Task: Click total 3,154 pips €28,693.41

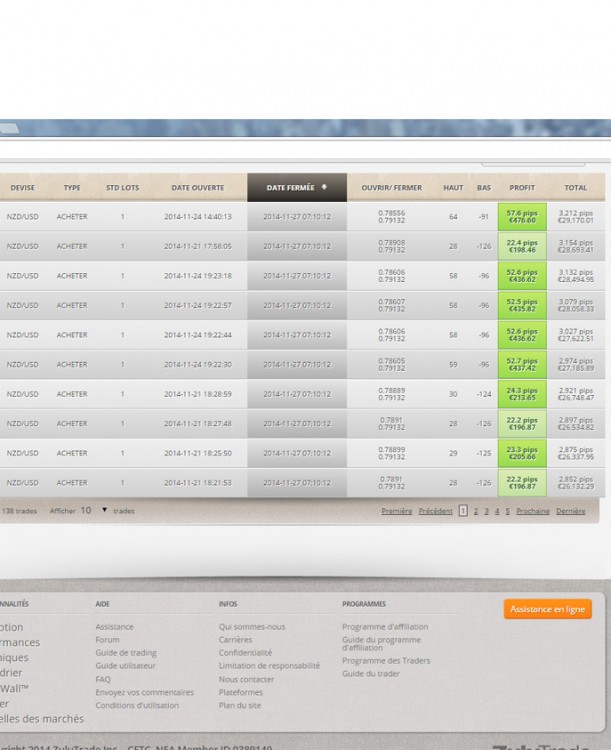Action: tap(576, 246)
